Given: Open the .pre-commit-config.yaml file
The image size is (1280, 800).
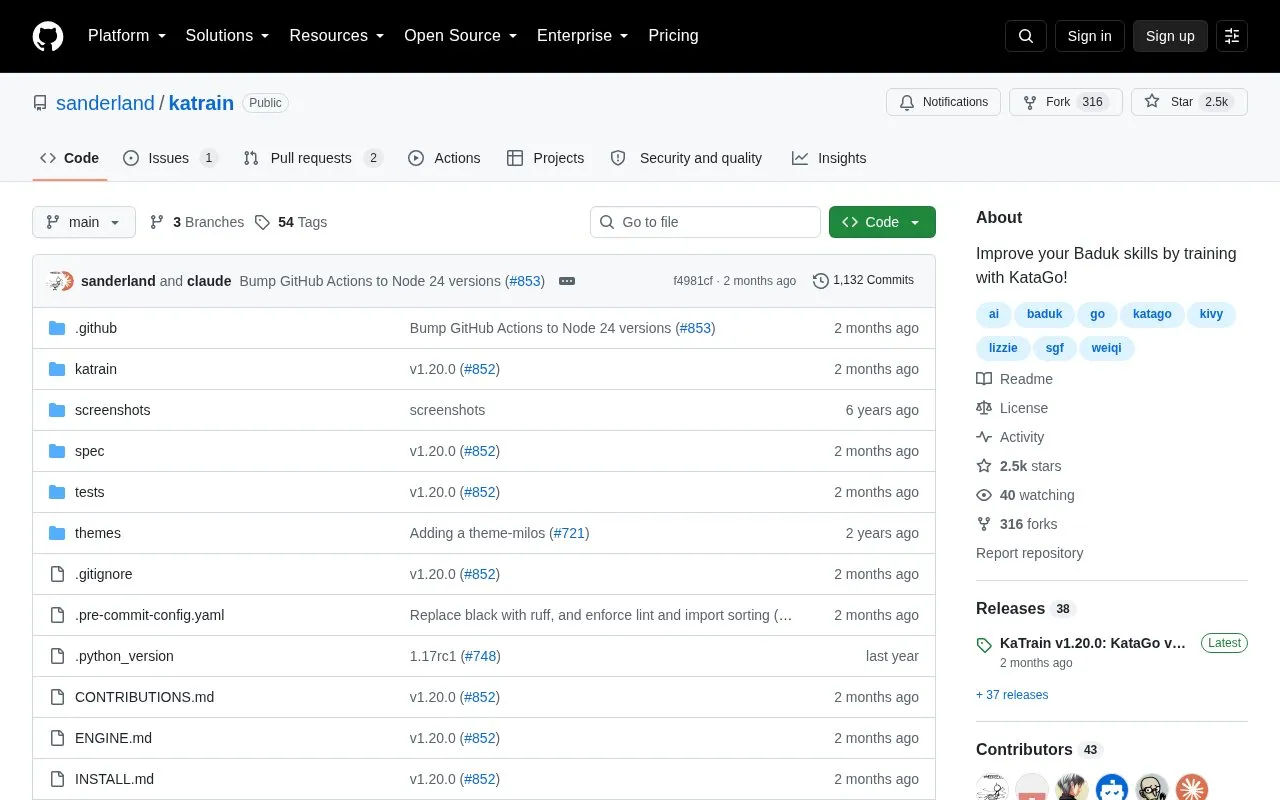Looking at the screenshot, I should (x=150, y=615).
